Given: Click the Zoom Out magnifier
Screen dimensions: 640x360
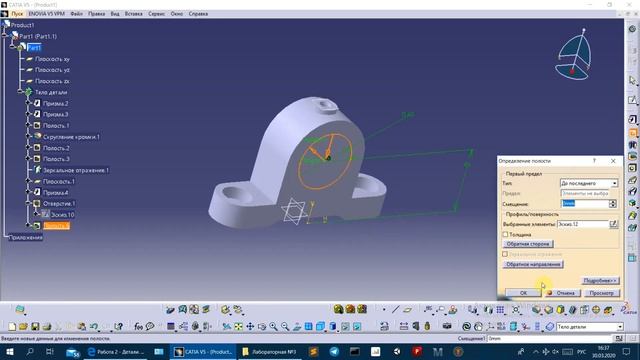Looking at the screenshot, I should pyautogui.click(x=285, y=326).
